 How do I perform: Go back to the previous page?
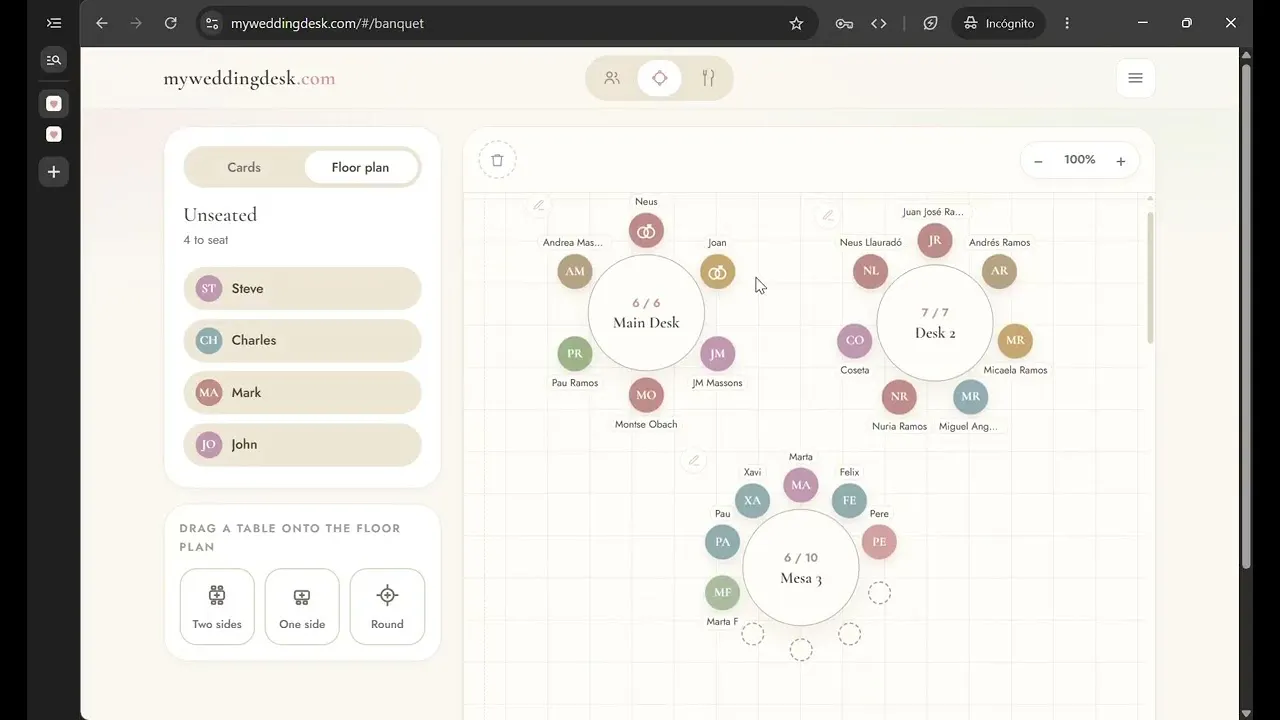(102, 23)
